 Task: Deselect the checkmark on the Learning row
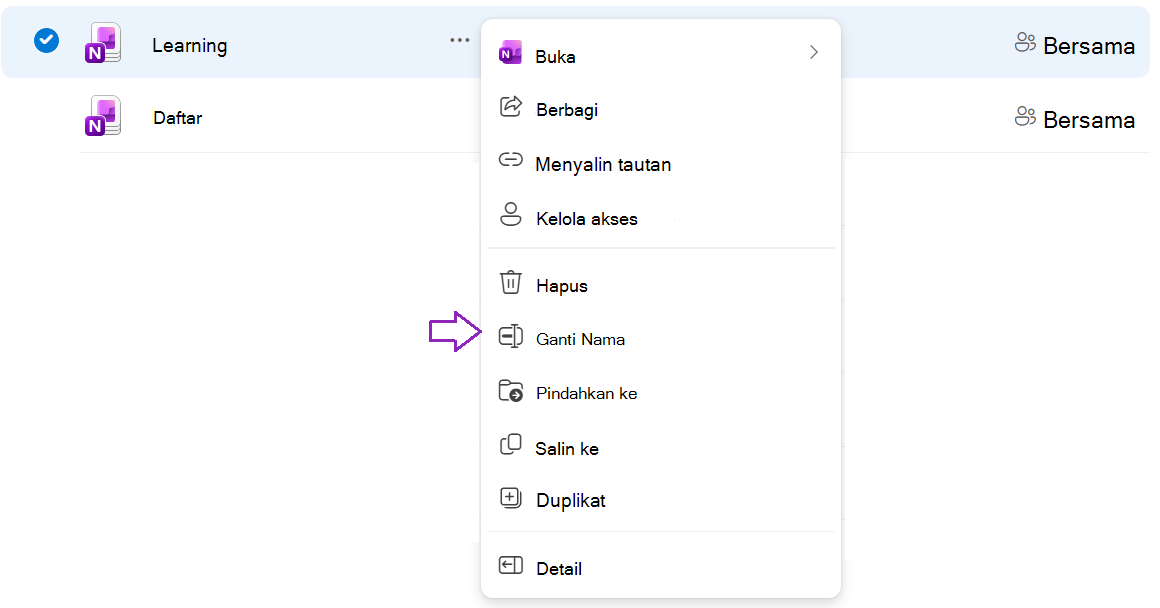pyautogui.click(x=47, y=40)
